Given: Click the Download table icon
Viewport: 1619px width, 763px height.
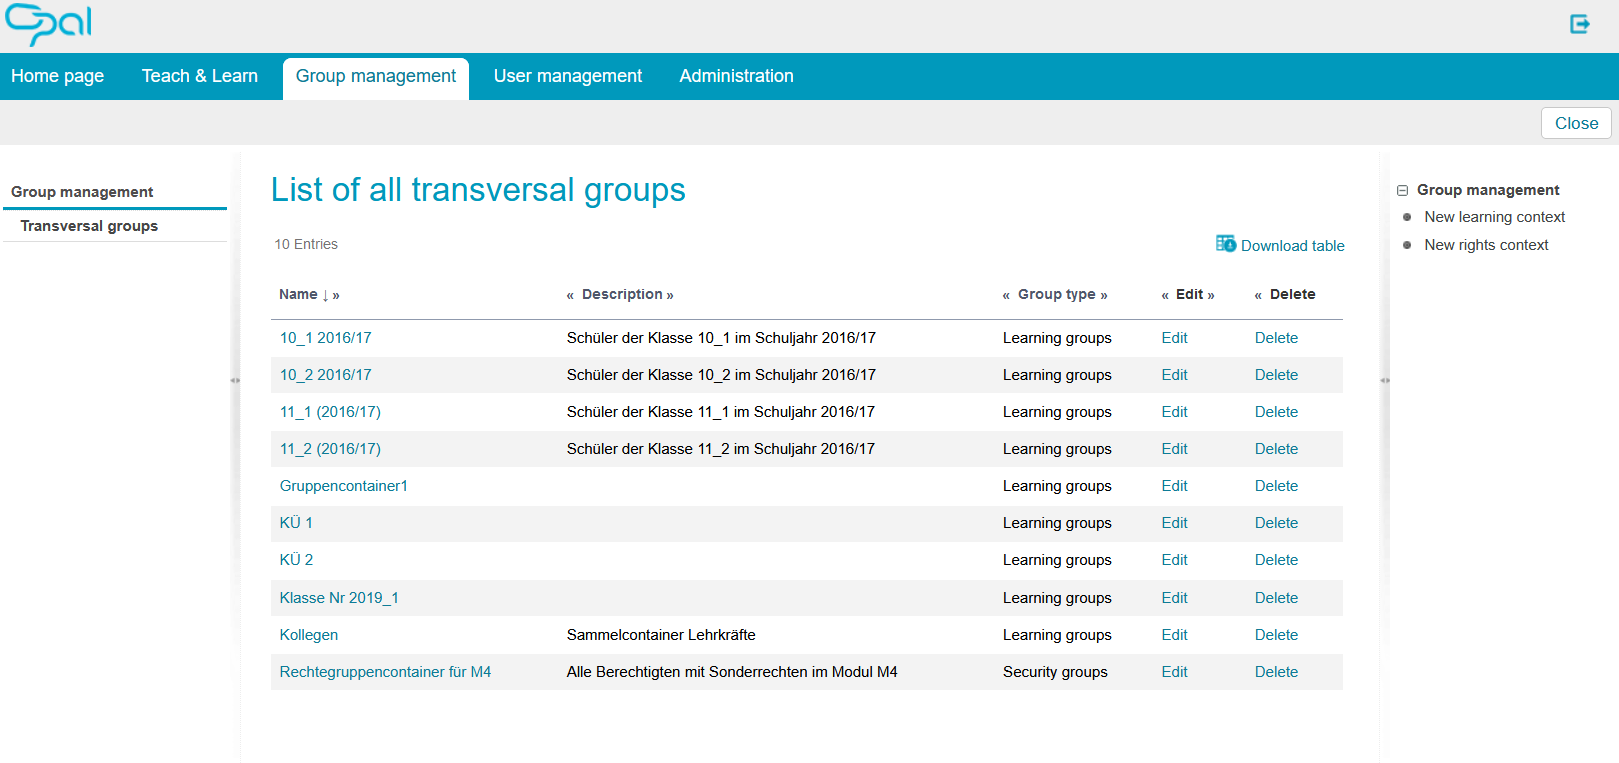Looking at the screenshot, I should (1225, 244).
